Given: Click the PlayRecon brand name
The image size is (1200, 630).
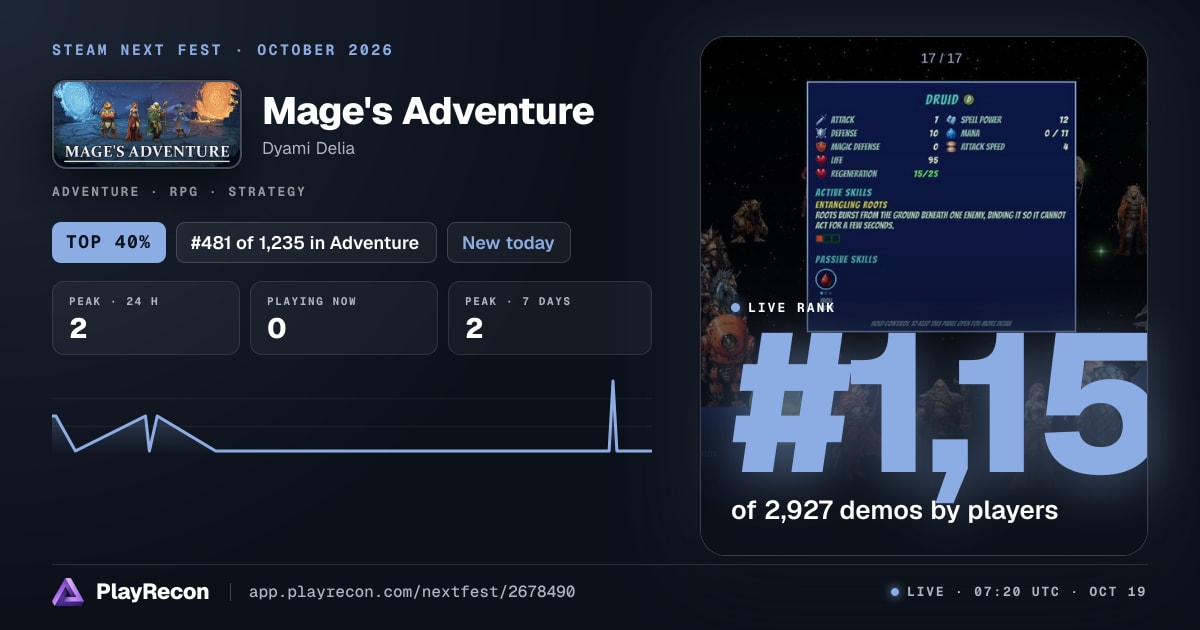Looking at the screenshot, I should coord(152,592).
